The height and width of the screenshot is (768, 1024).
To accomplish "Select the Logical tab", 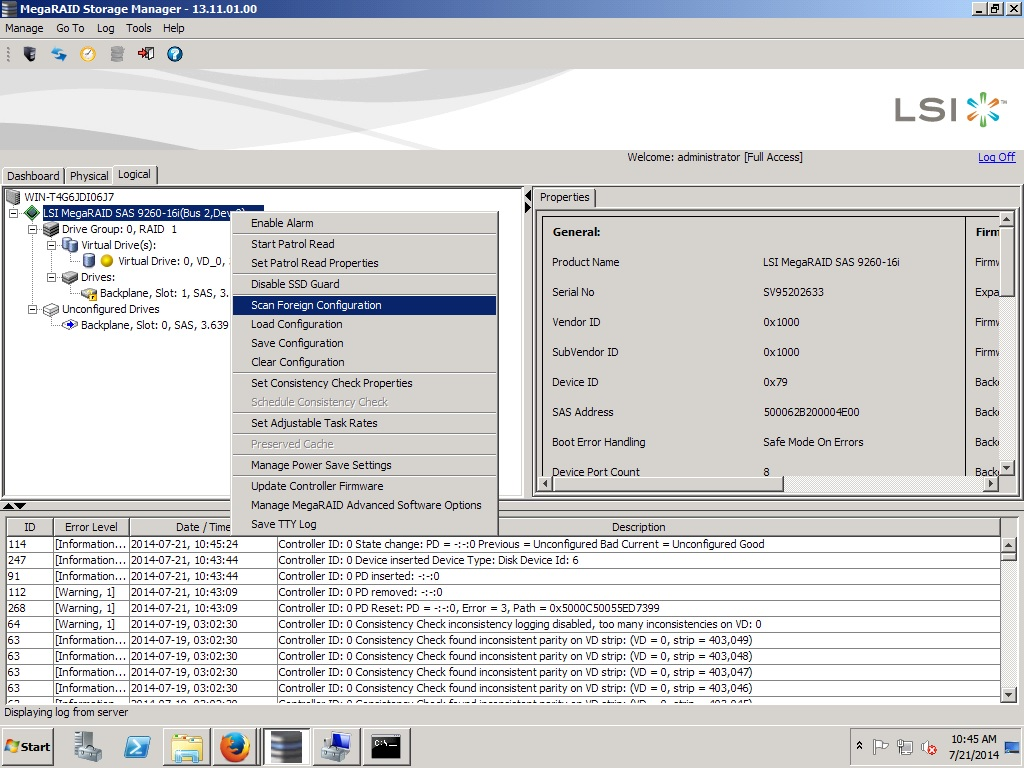I will point(135,174).
